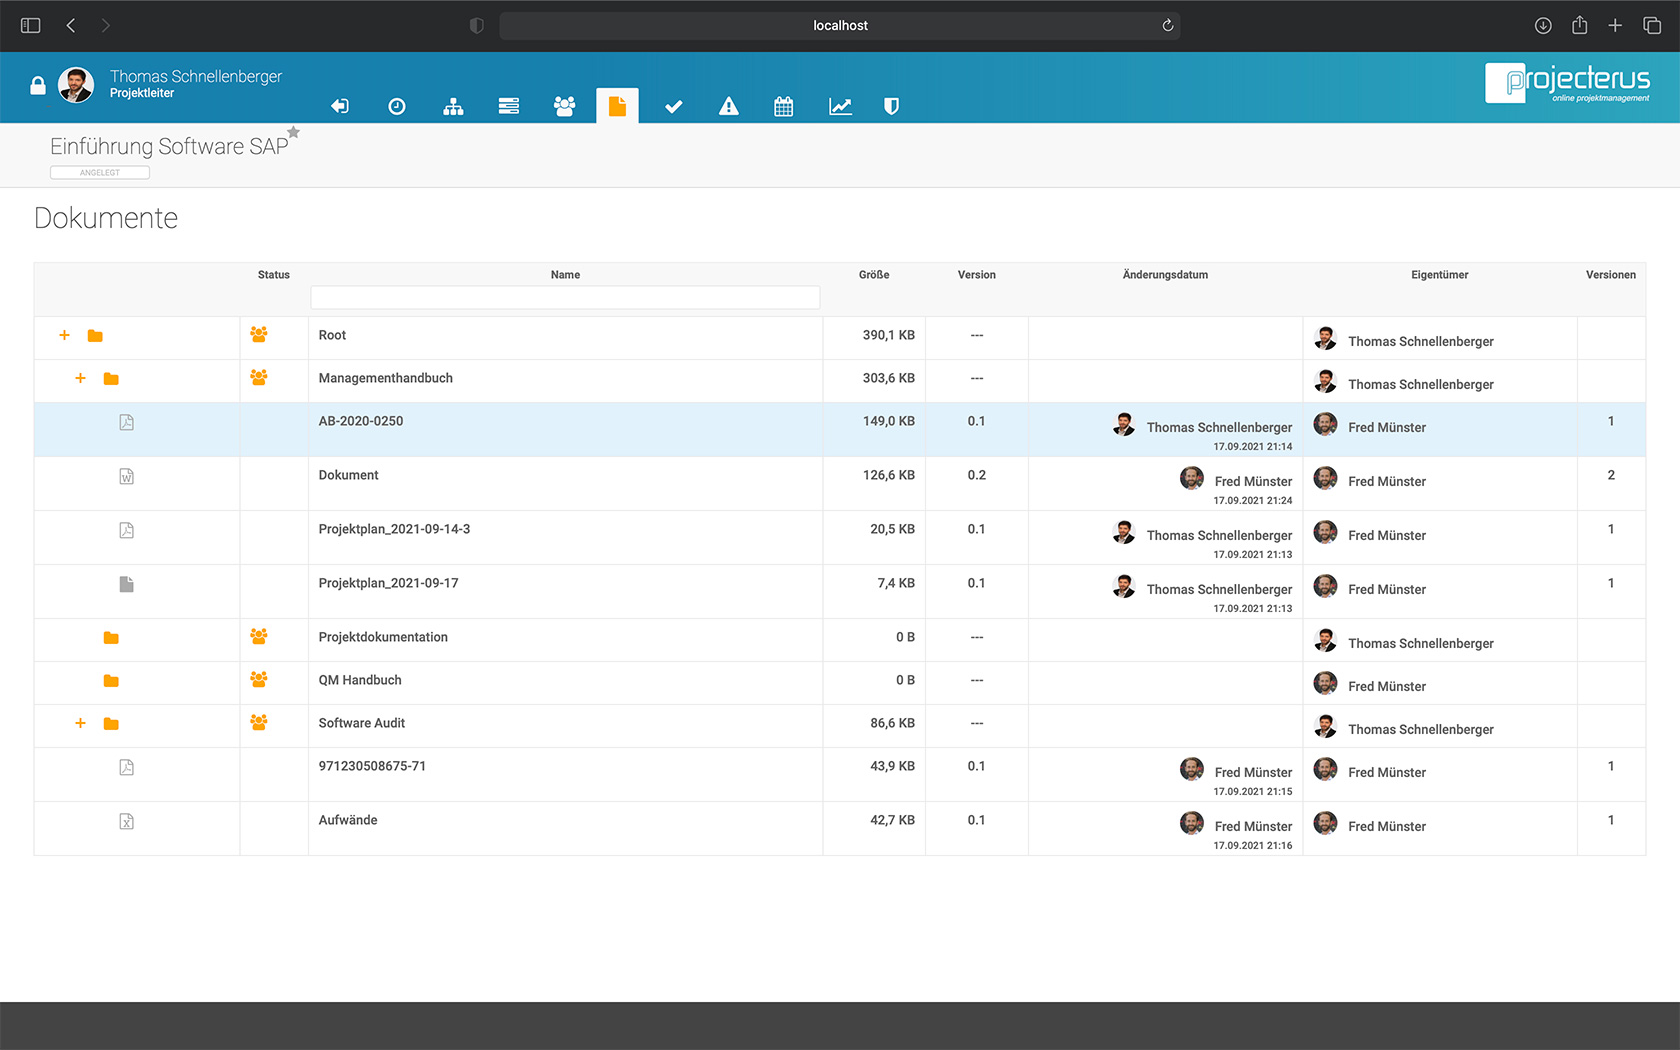Select the project structure org-chart icon

click(x=453, y=105)
